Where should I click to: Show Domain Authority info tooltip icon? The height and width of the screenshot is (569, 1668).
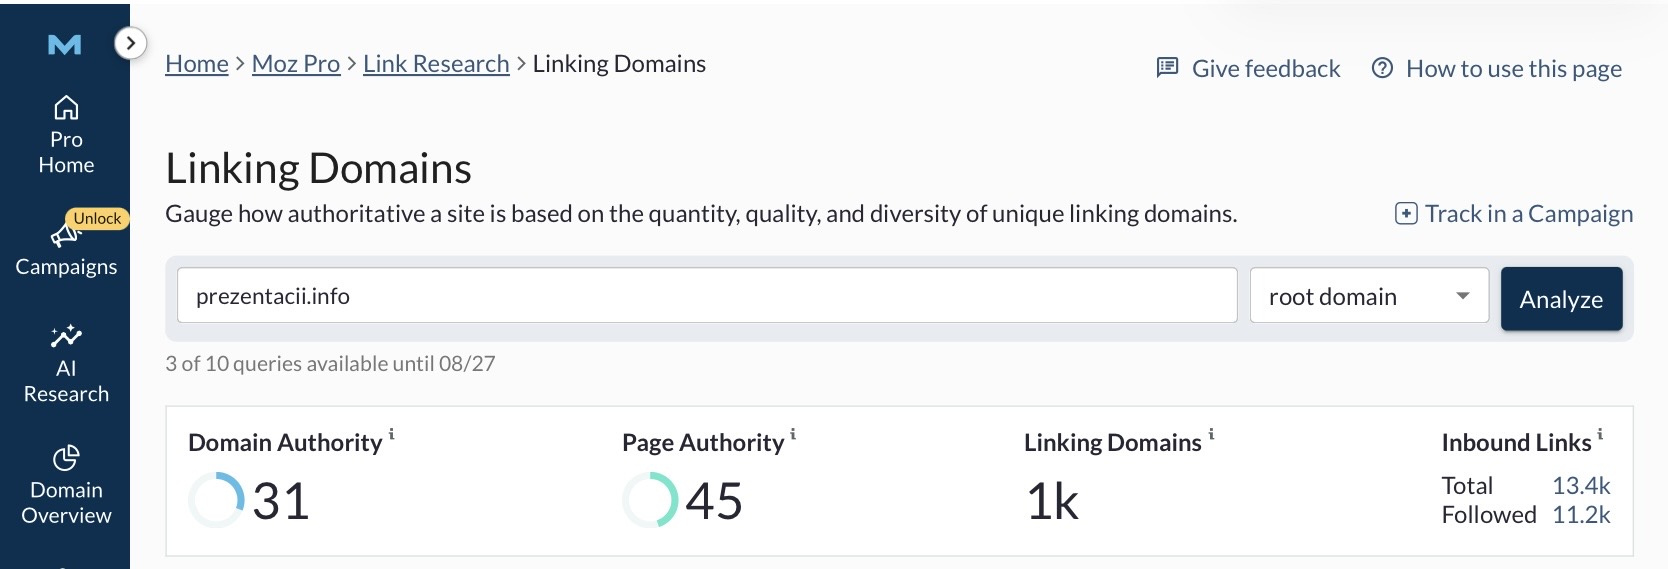[x=391, y=434]
